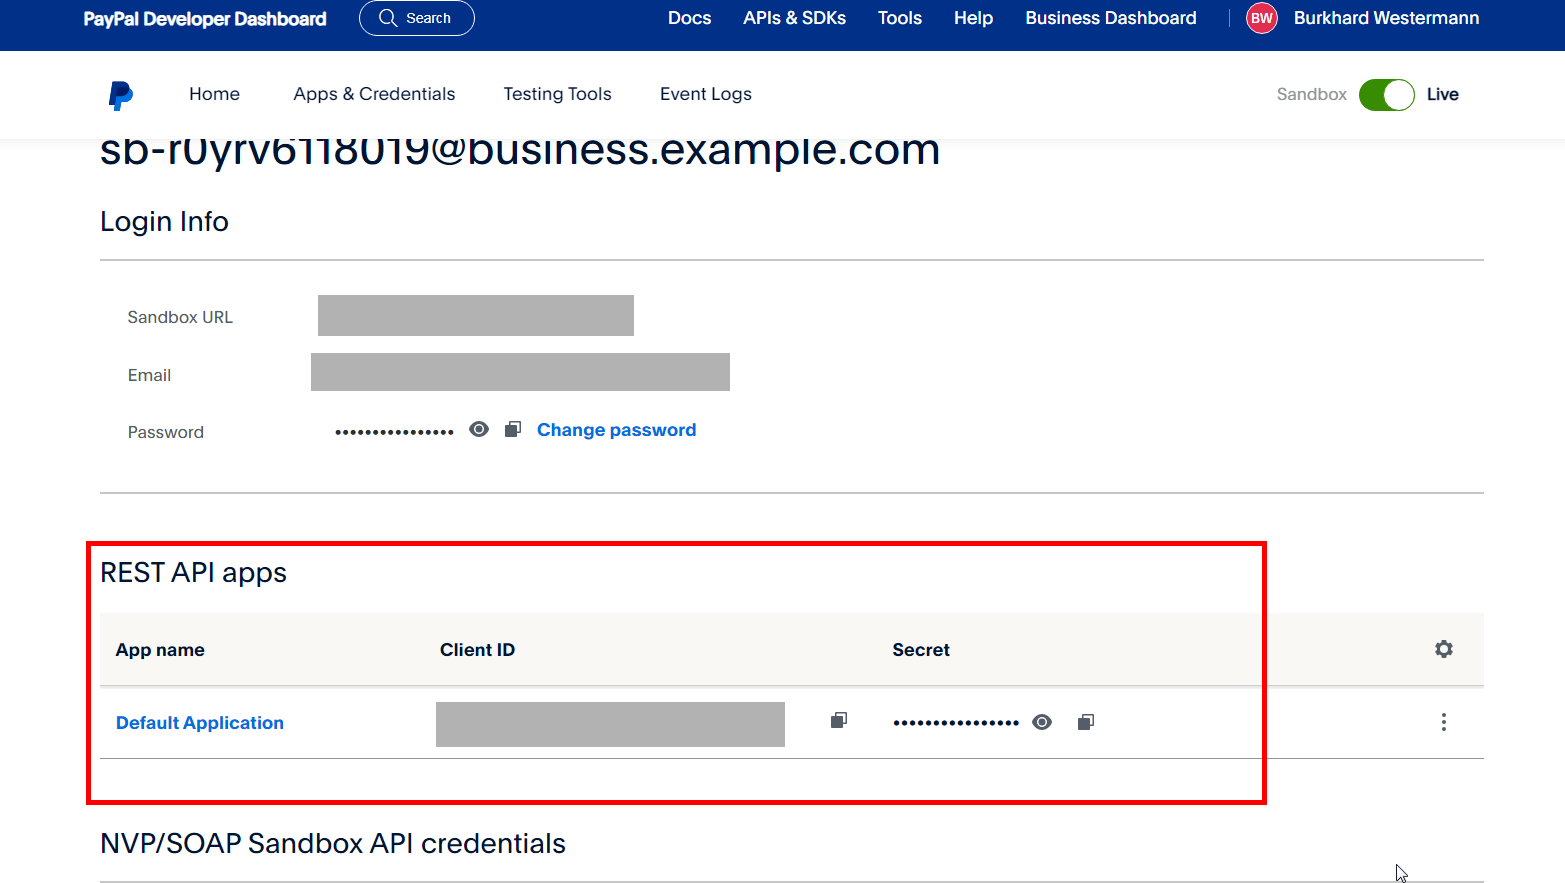Click the Secret column header
The height and width of the screenshot is (883, 1565).
(x=921, y=650)
